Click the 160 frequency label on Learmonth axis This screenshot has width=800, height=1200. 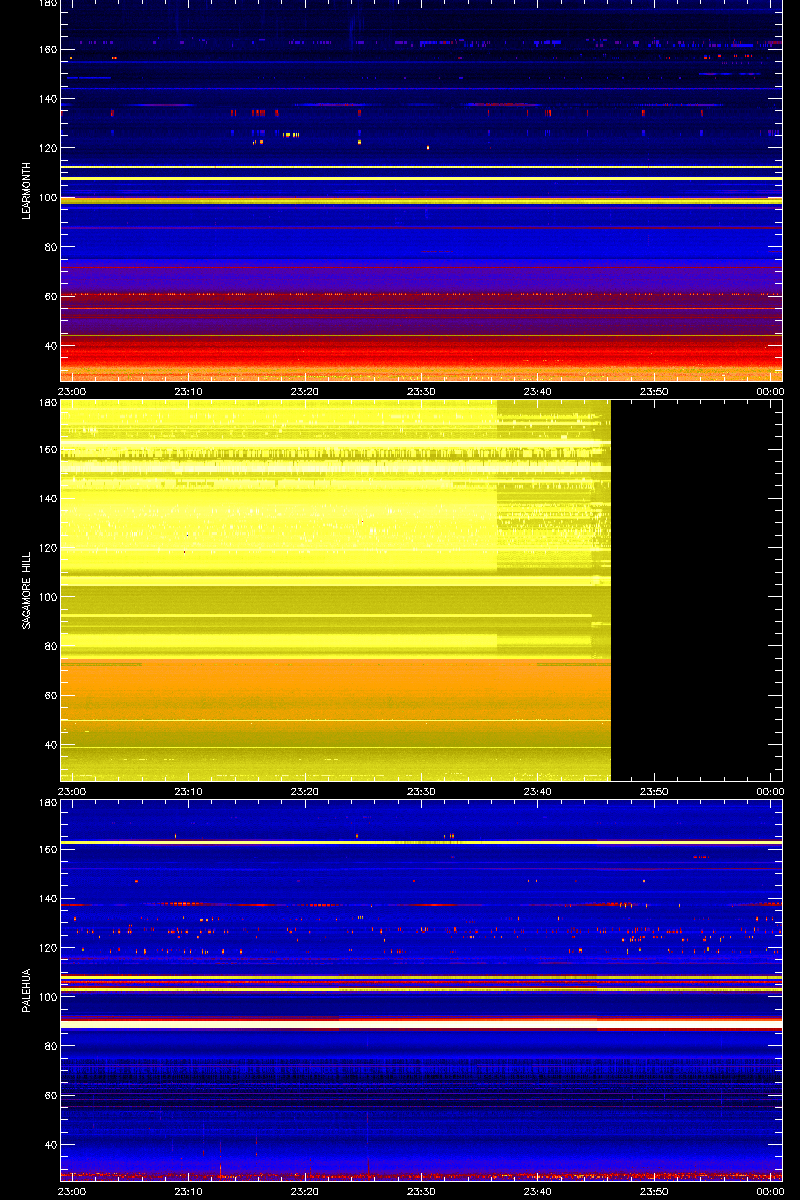click(x=47, y=50)
